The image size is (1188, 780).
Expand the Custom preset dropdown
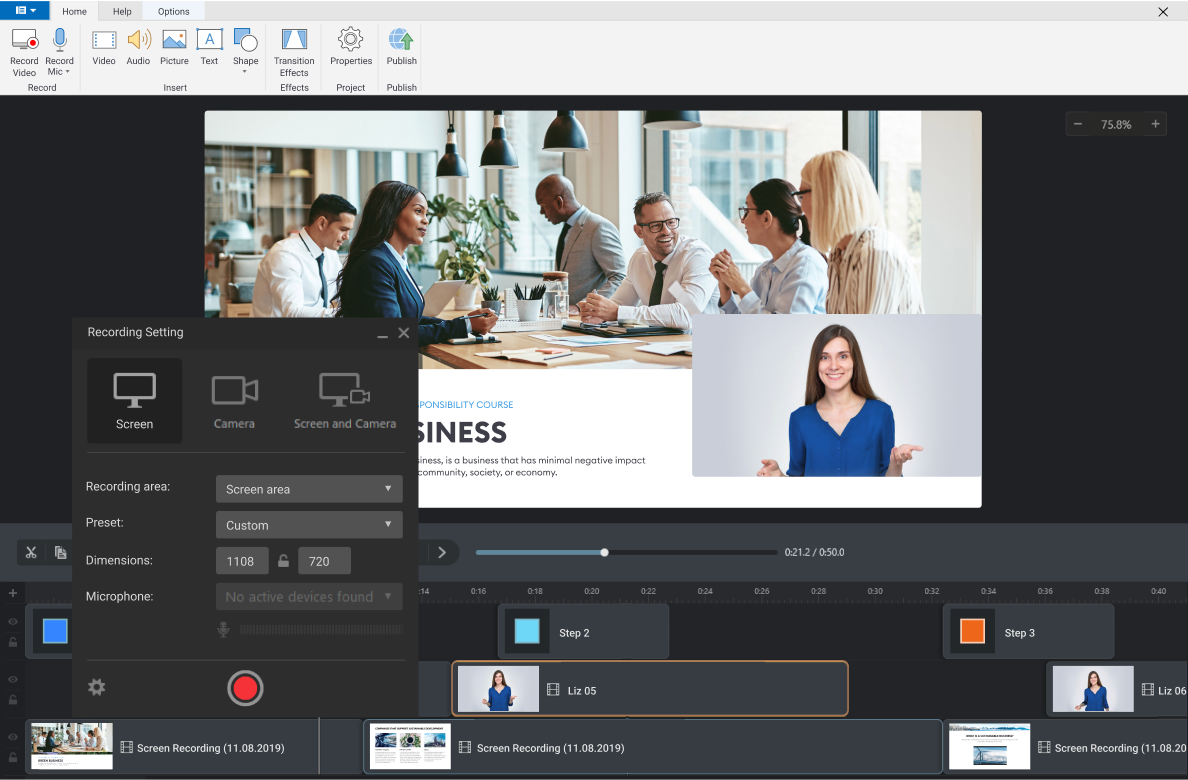[309, 524]
